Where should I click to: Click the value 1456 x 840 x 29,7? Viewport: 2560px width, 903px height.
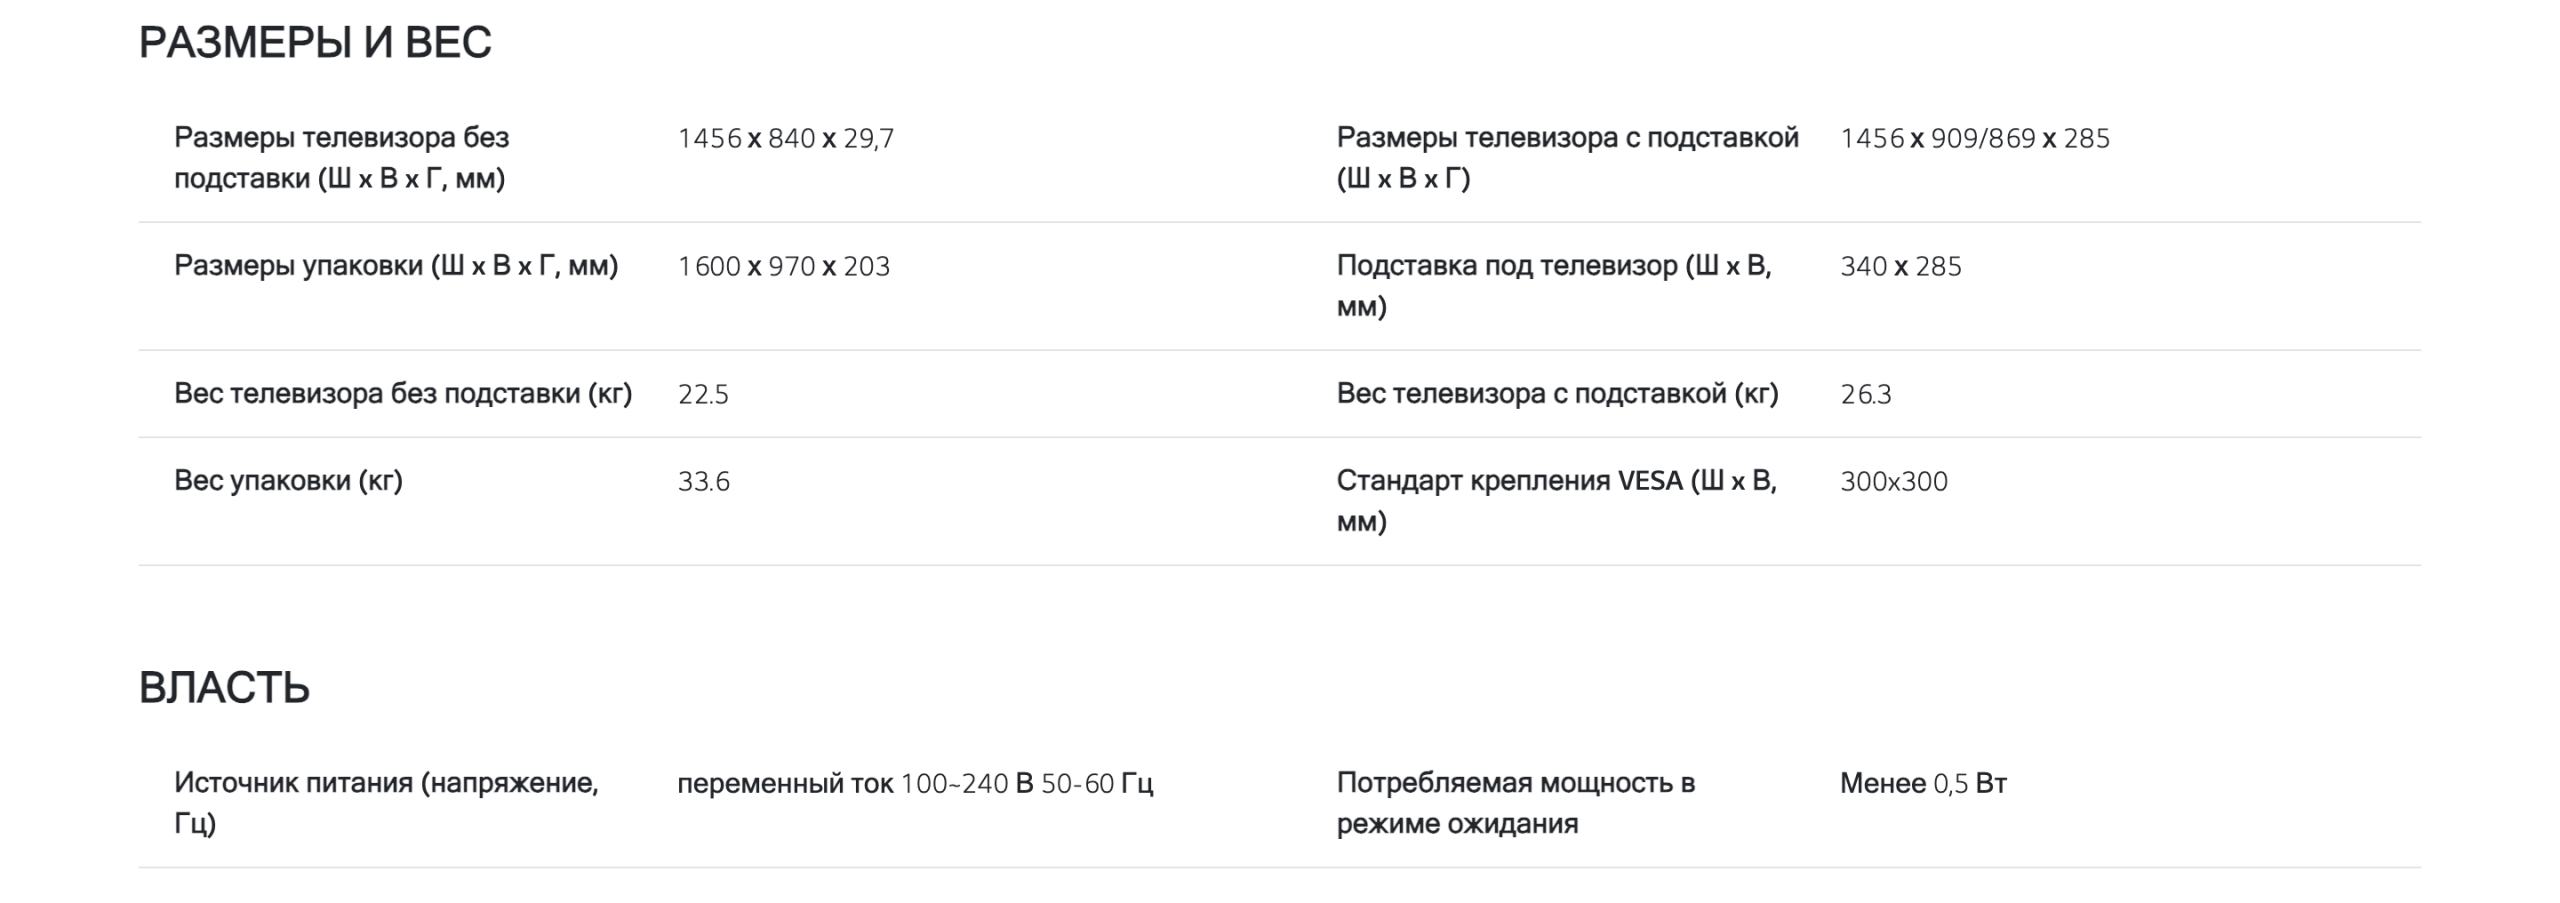coord(786,138)
